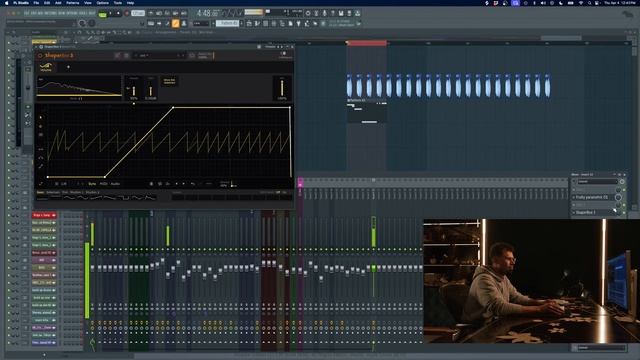Click the menu bar date and time
The width and height of the screenshot is (640, 360).
(619, 3)
